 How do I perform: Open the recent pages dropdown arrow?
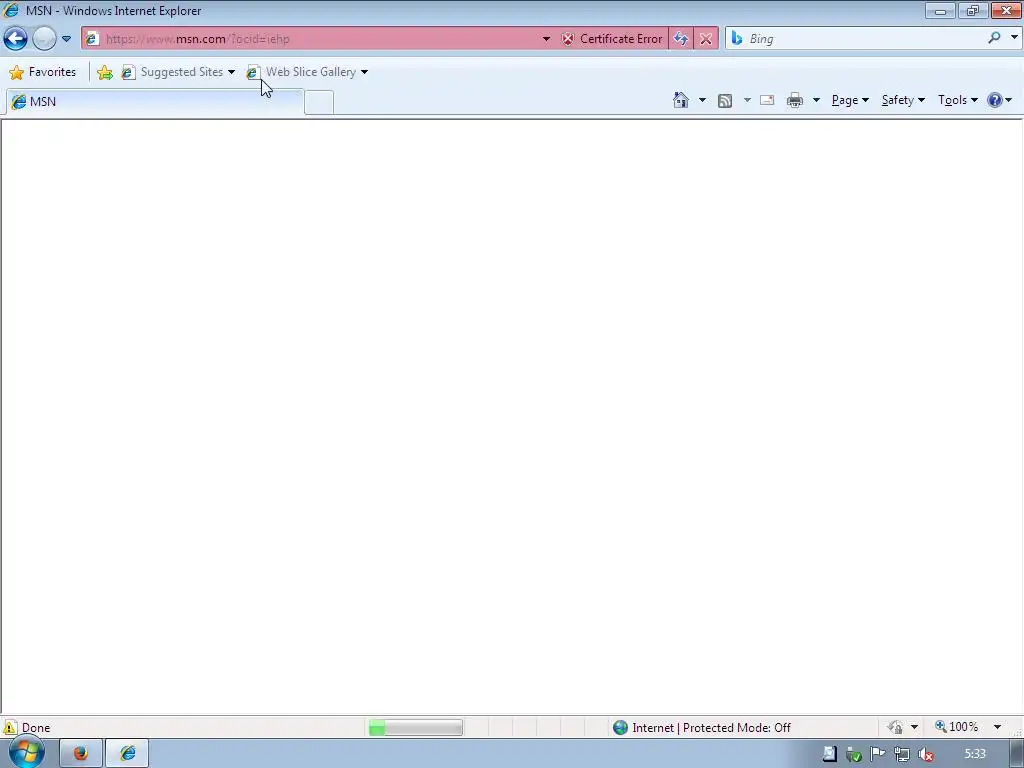pos(67,39)
